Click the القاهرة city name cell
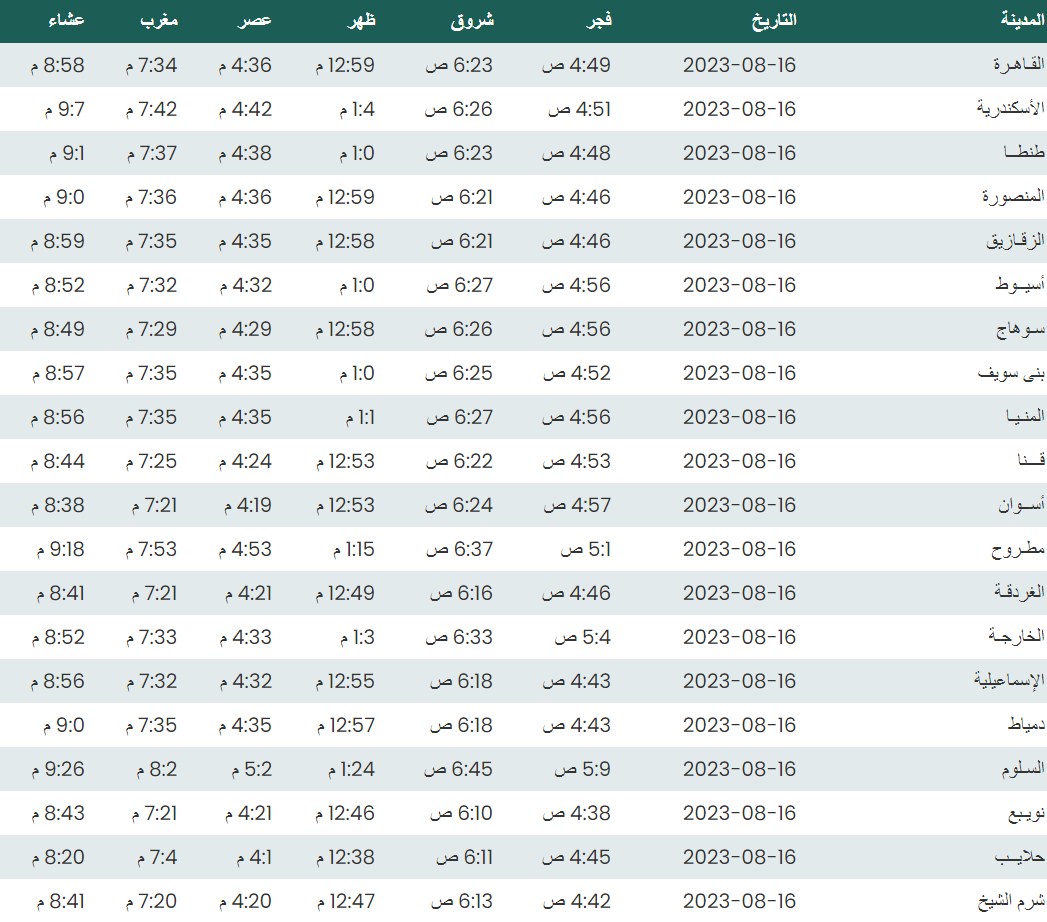Viewport: 1047px width, 922px height. (x=1018, y=65)
